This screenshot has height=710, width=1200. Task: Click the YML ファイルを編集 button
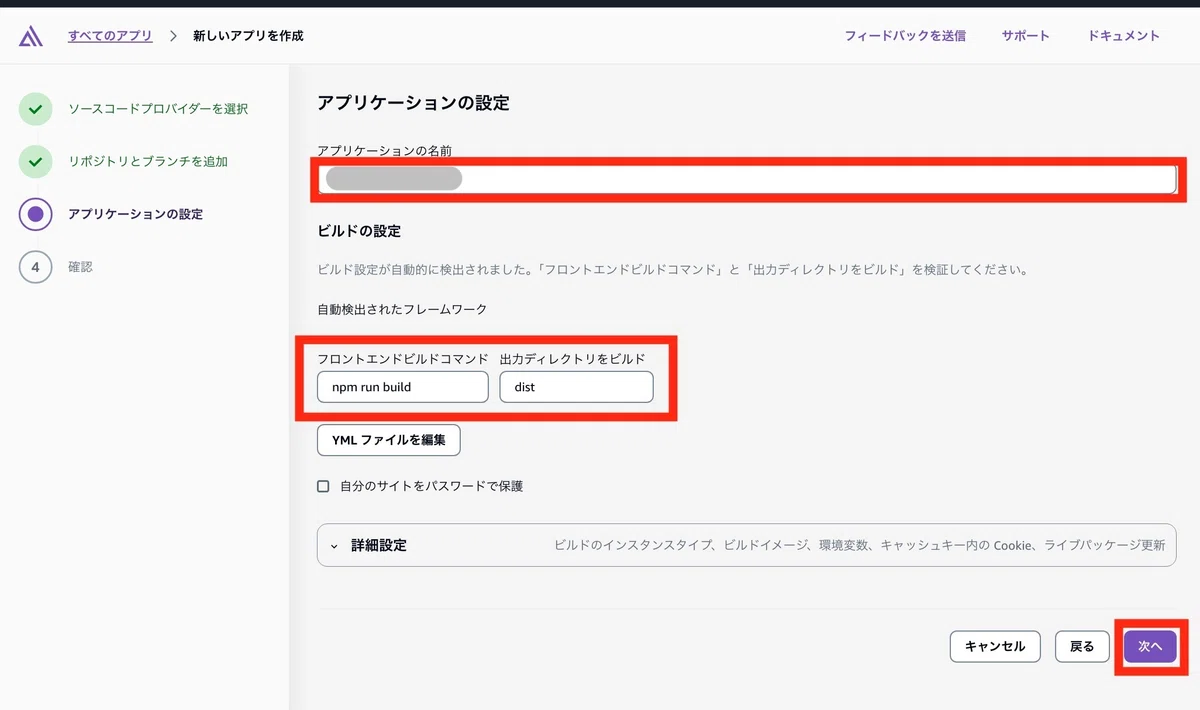pyautogui.click(x=389, y=440)
